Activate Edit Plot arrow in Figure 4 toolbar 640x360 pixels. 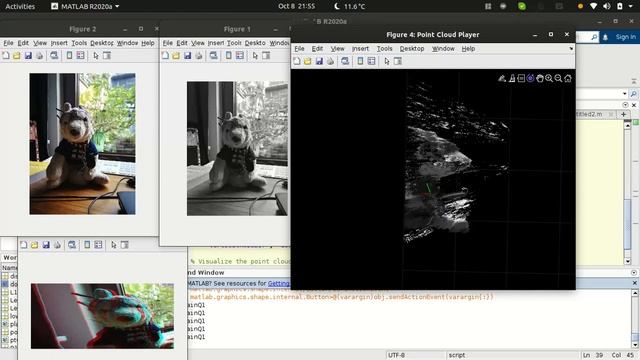coord(387,61)
